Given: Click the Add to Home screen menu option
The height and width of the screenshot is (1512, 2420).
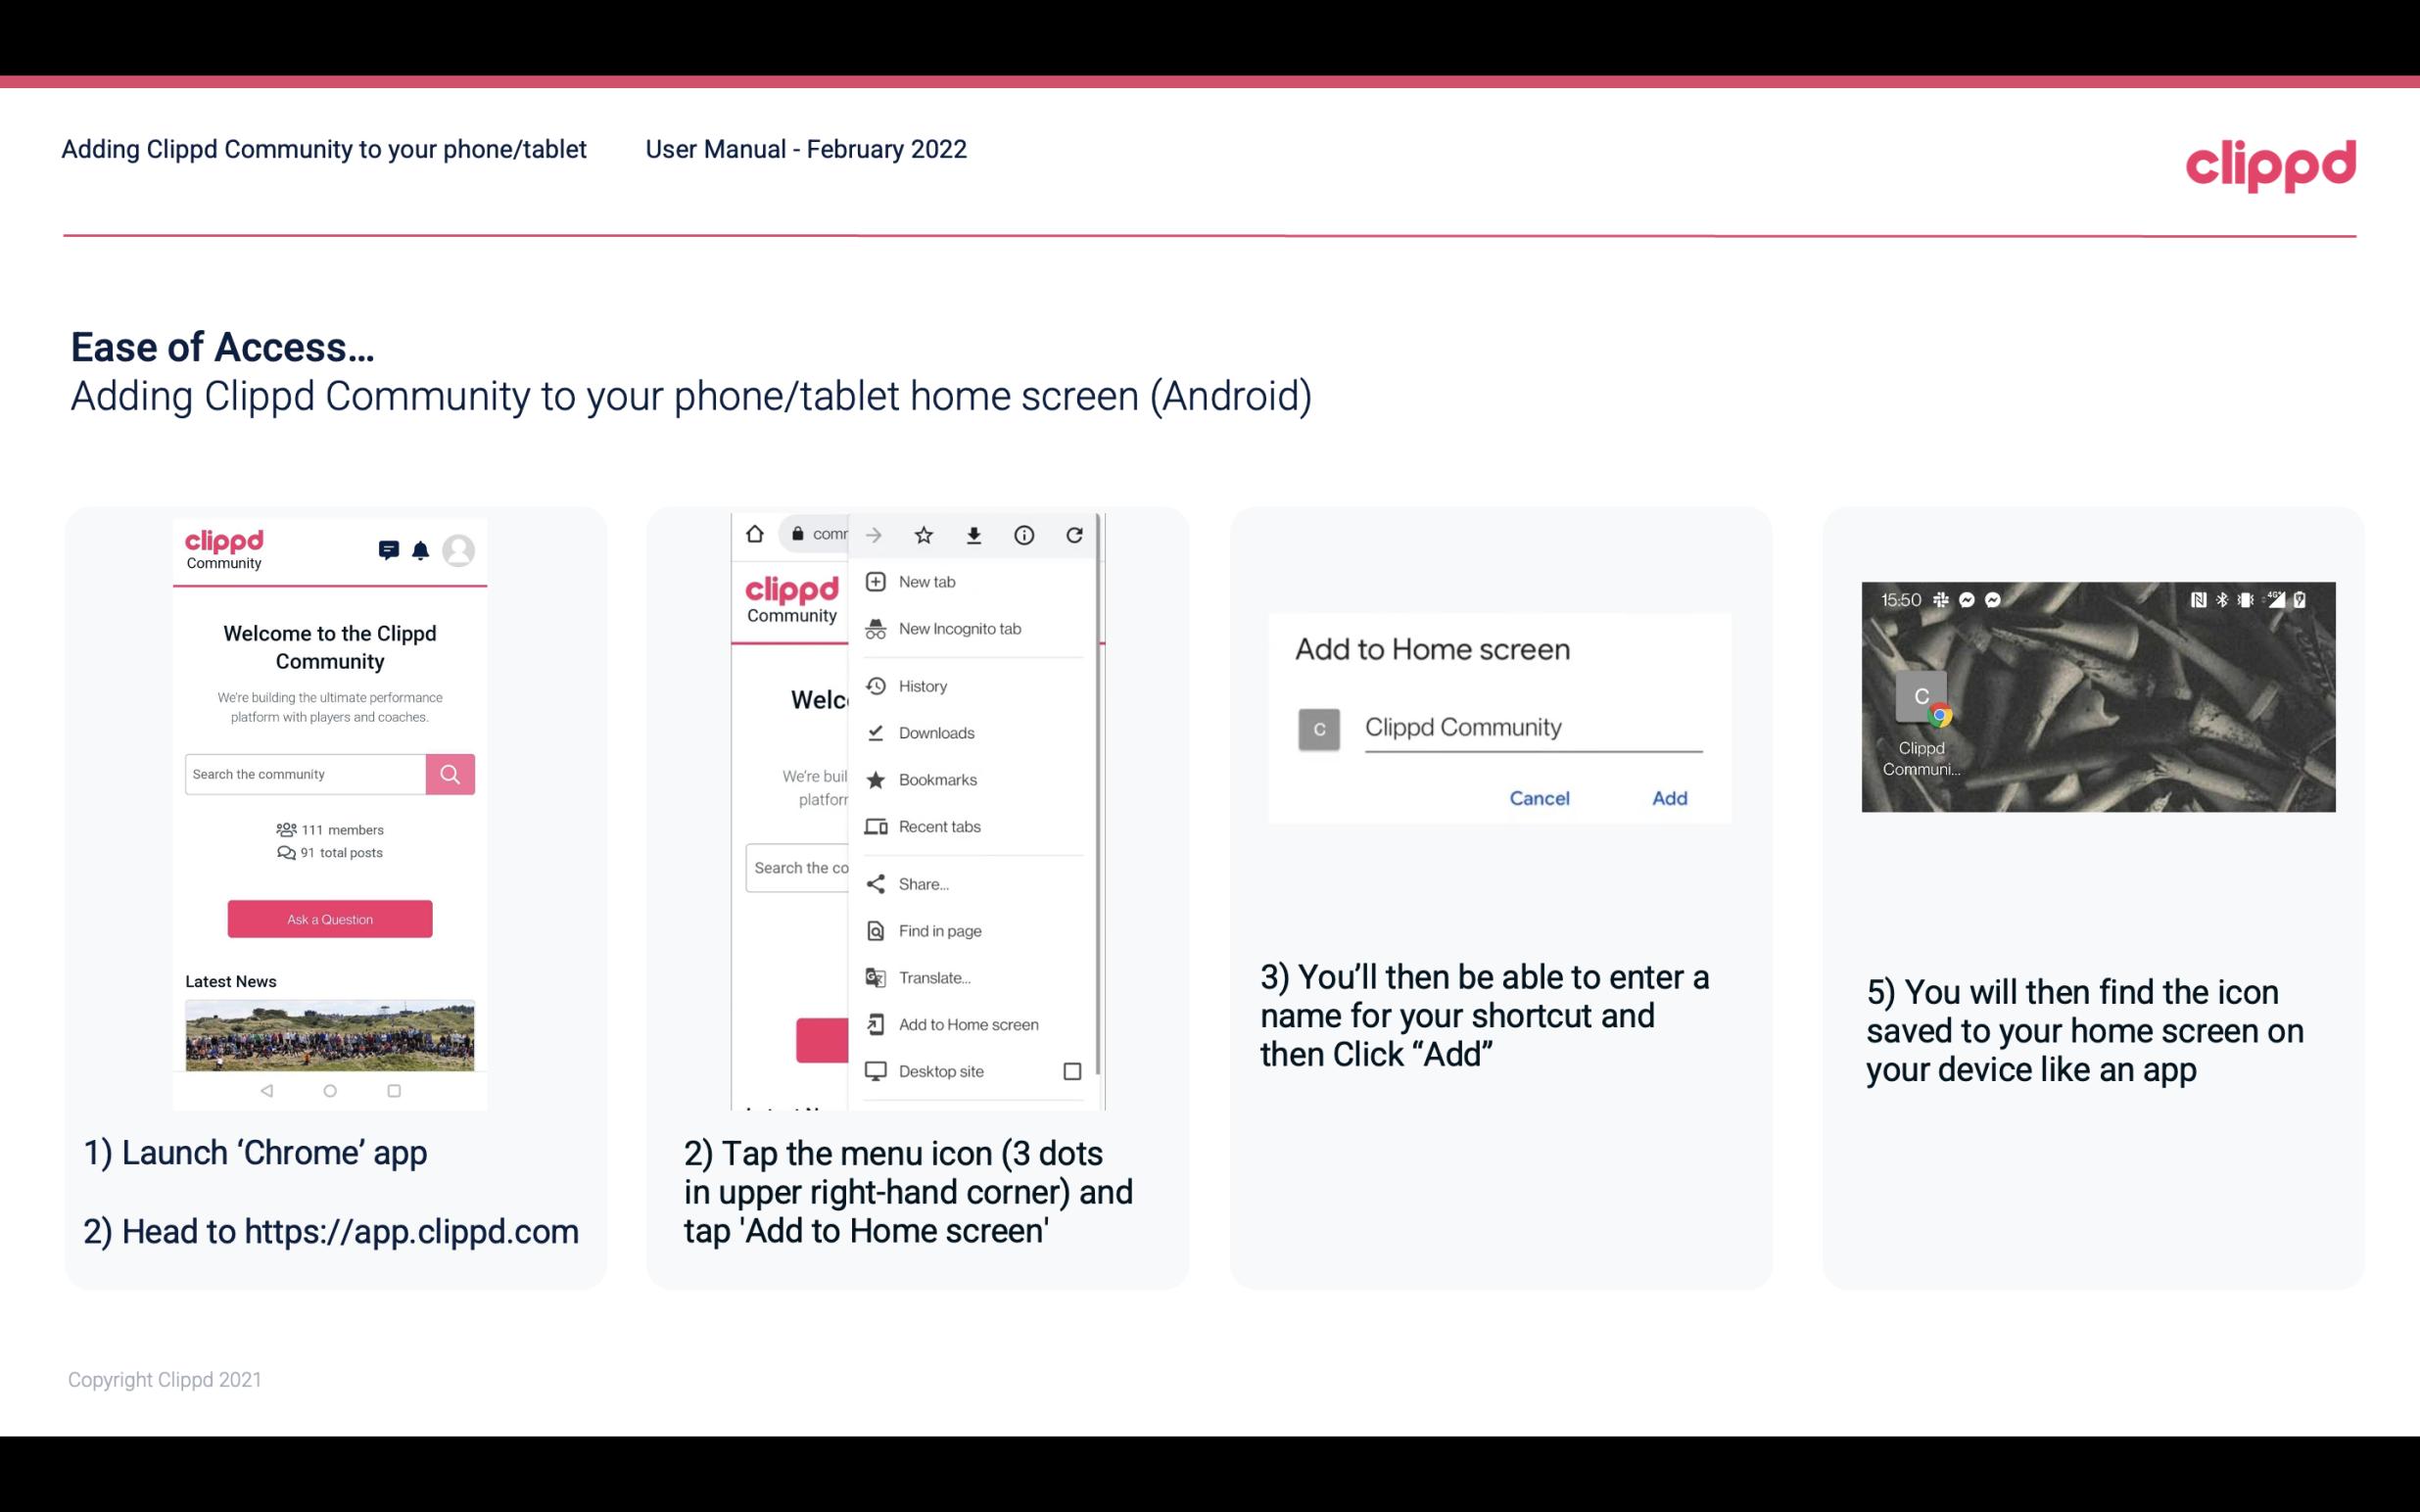Looking at the screenshot, I should [x=967, y=1024].
